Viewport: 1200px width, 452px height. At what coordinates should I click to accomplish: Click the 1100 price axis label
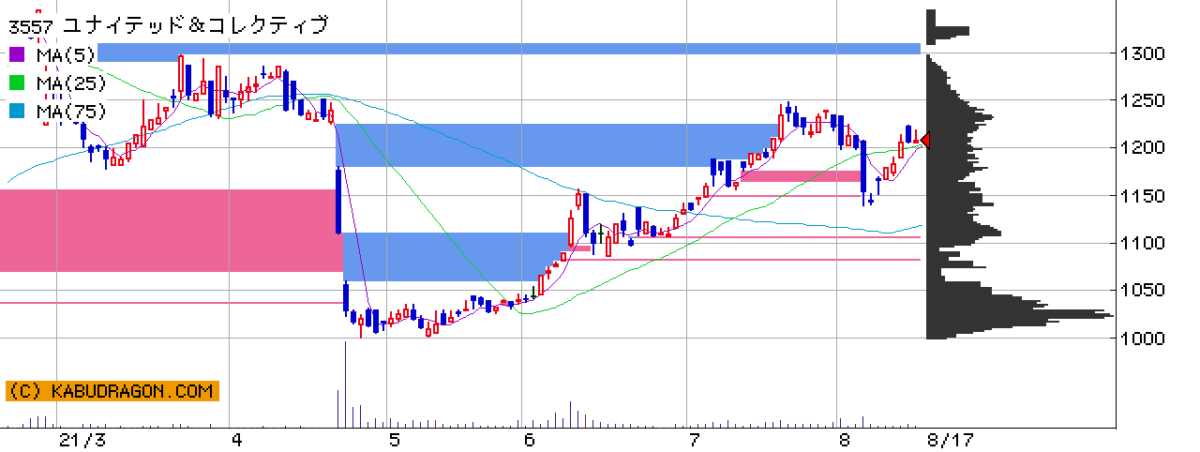1144,243
